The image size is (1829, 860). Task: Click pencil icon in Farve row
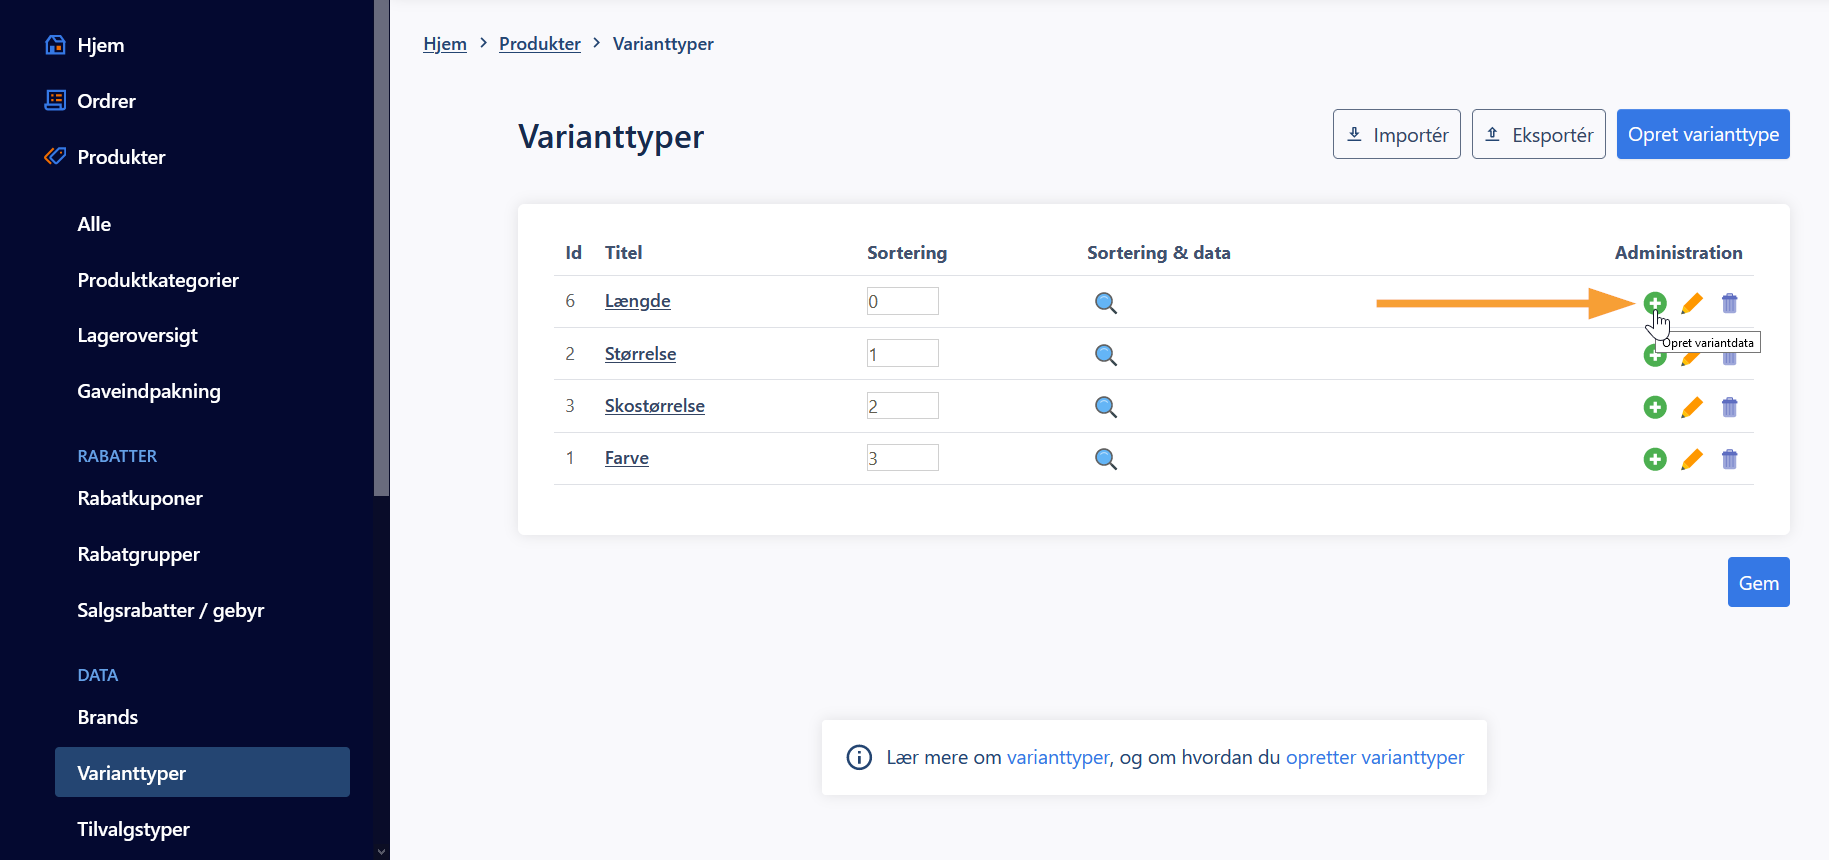(x=1692, y=459)
